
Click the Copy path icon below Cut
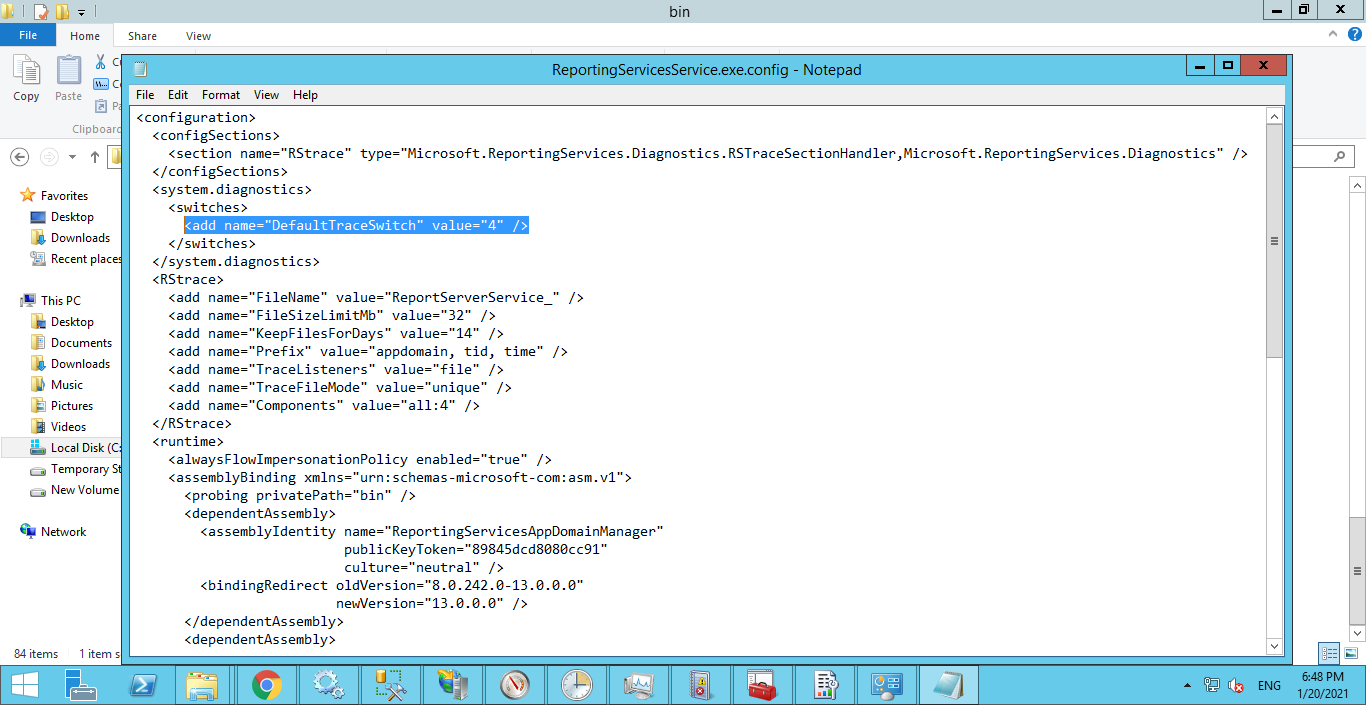pyautogui.click(x=102, y=84)
